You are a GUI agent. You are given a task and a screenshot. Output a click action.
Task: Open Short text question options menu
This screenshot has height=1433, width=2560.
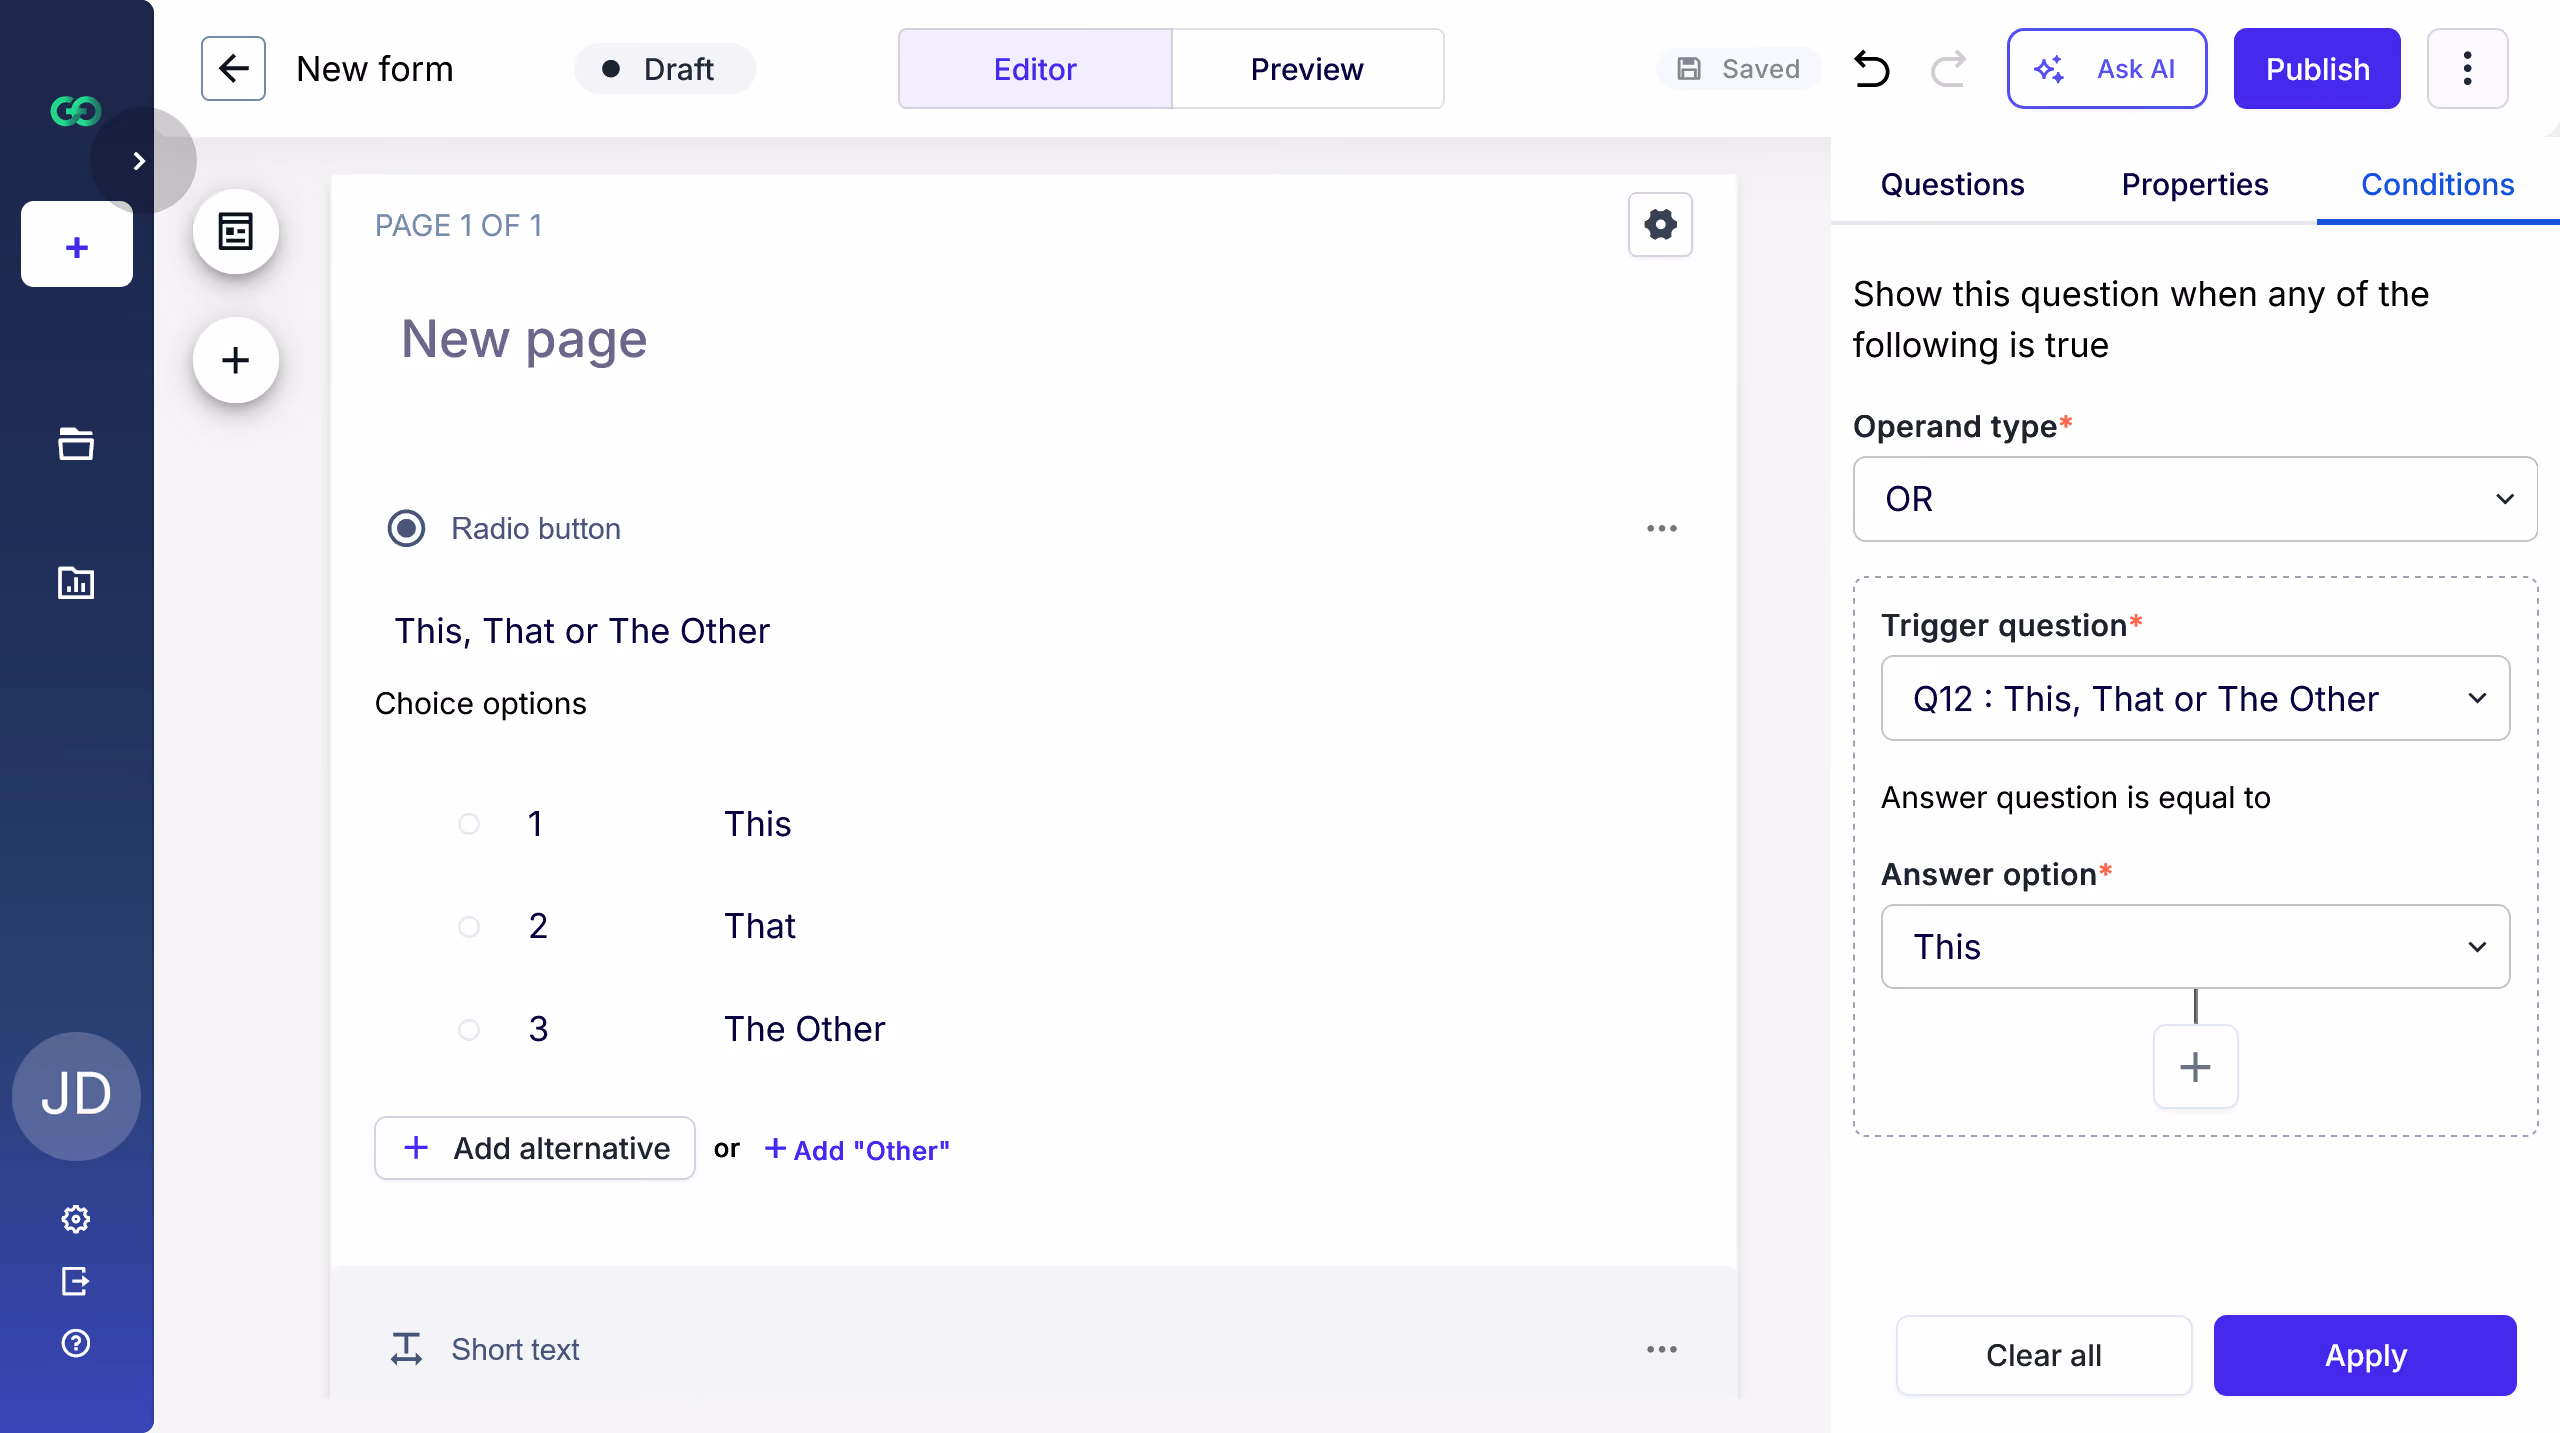click(1662, 1349)
